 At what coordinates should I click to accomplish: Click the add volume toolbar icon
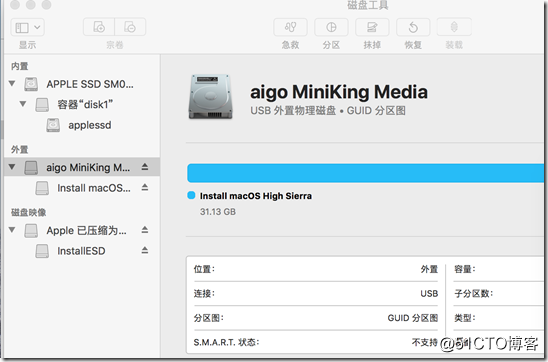pos(99,27)
